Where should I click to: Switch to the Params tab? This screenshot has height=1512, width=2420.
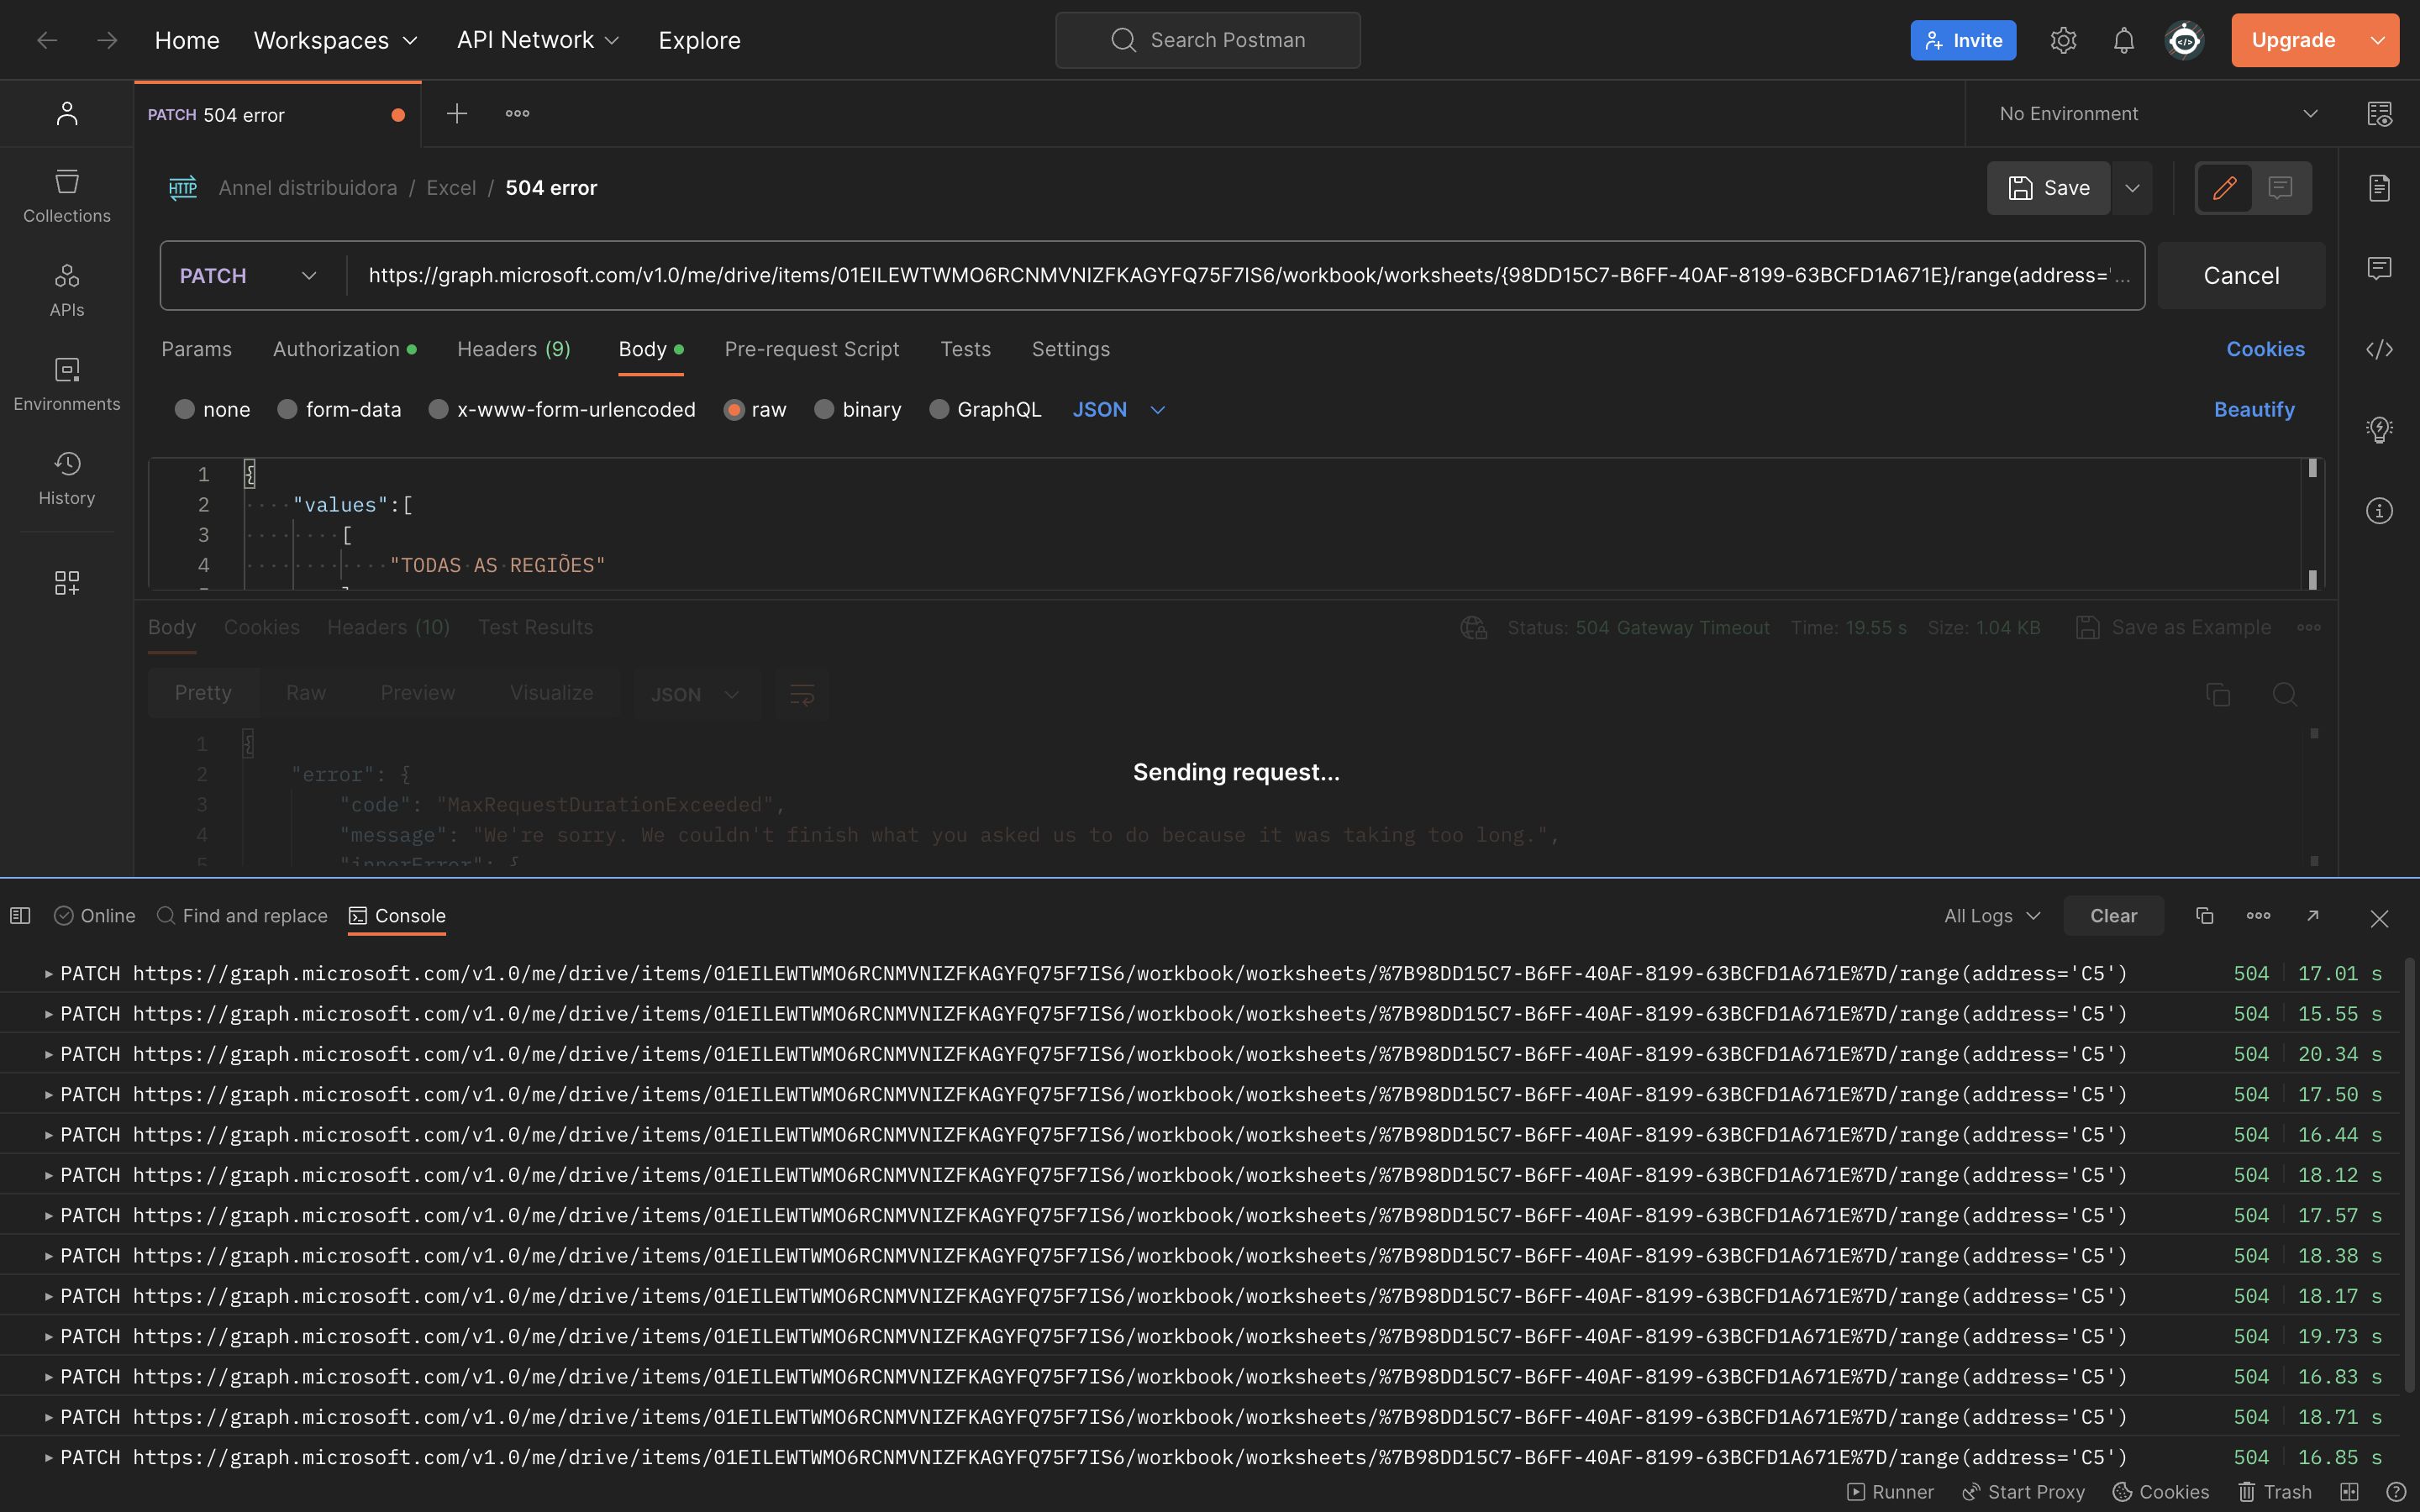(x=196, y=349)
